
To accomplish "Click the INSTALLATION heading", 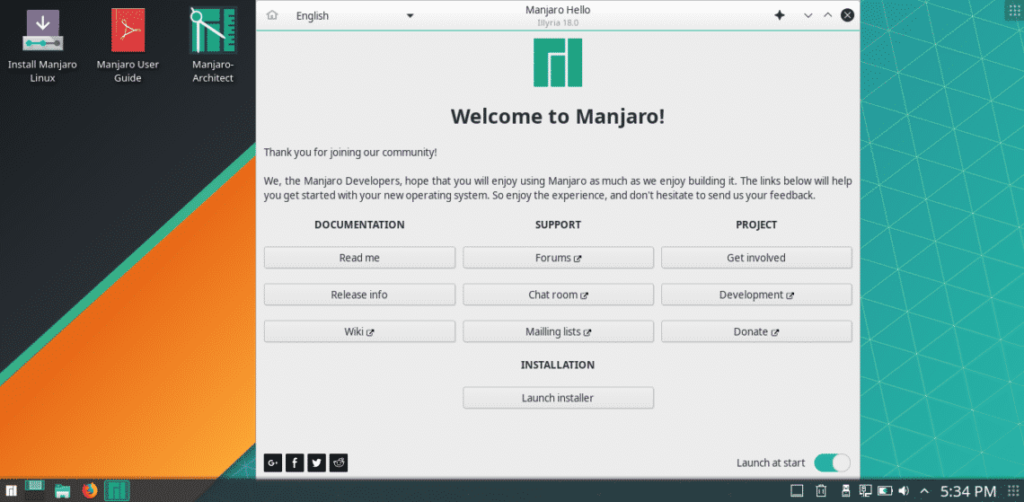I will point(558,365).
